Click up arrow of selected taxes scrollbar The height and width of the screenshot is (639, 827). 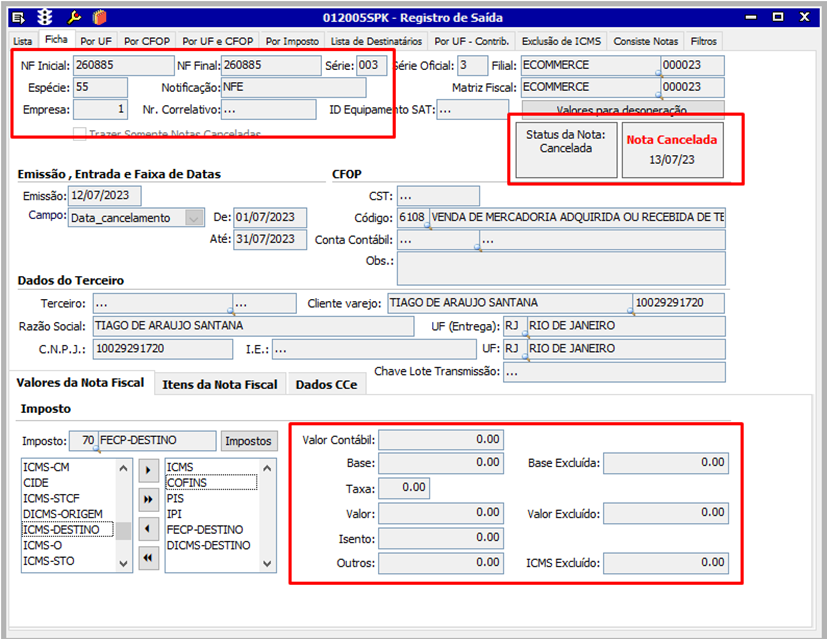[x=267, y=468]
